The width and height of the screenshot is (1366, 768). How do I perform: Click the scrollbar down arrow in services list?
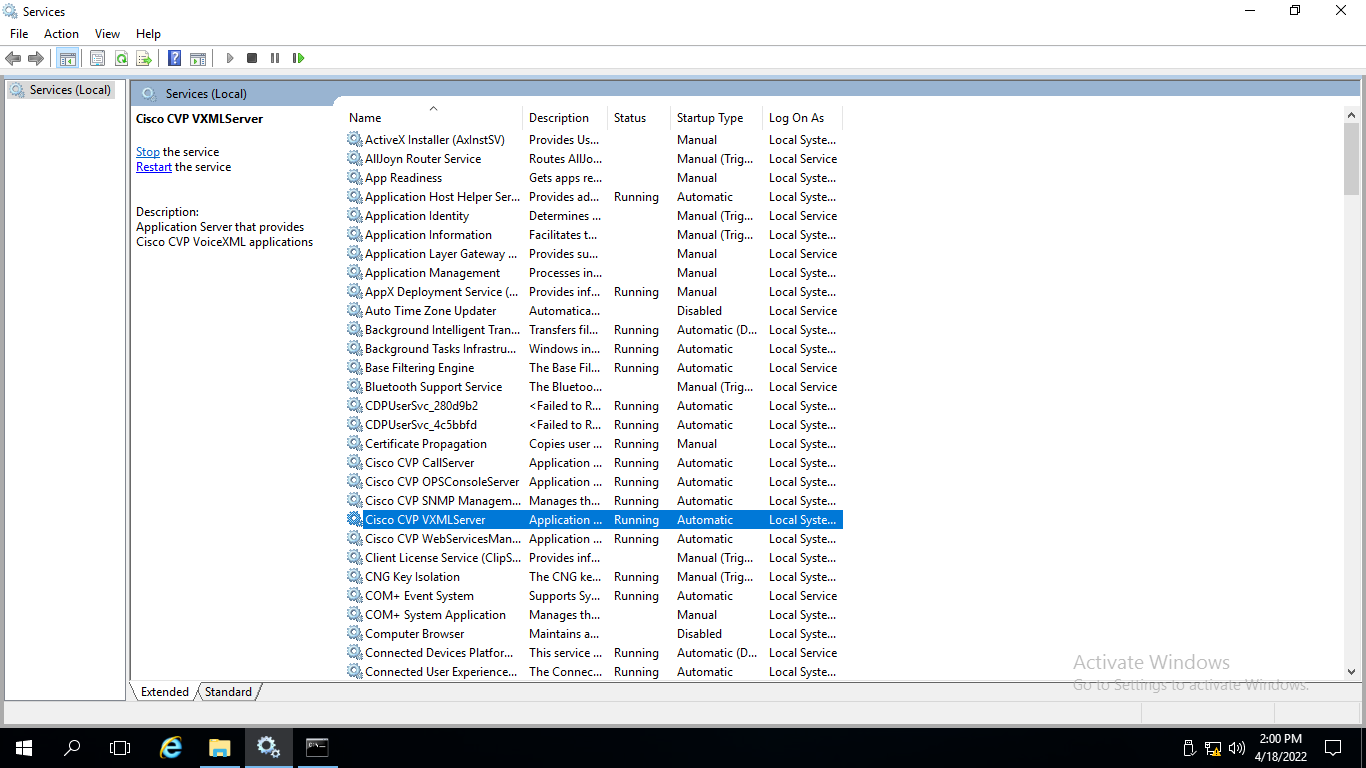pos(1351,673)
